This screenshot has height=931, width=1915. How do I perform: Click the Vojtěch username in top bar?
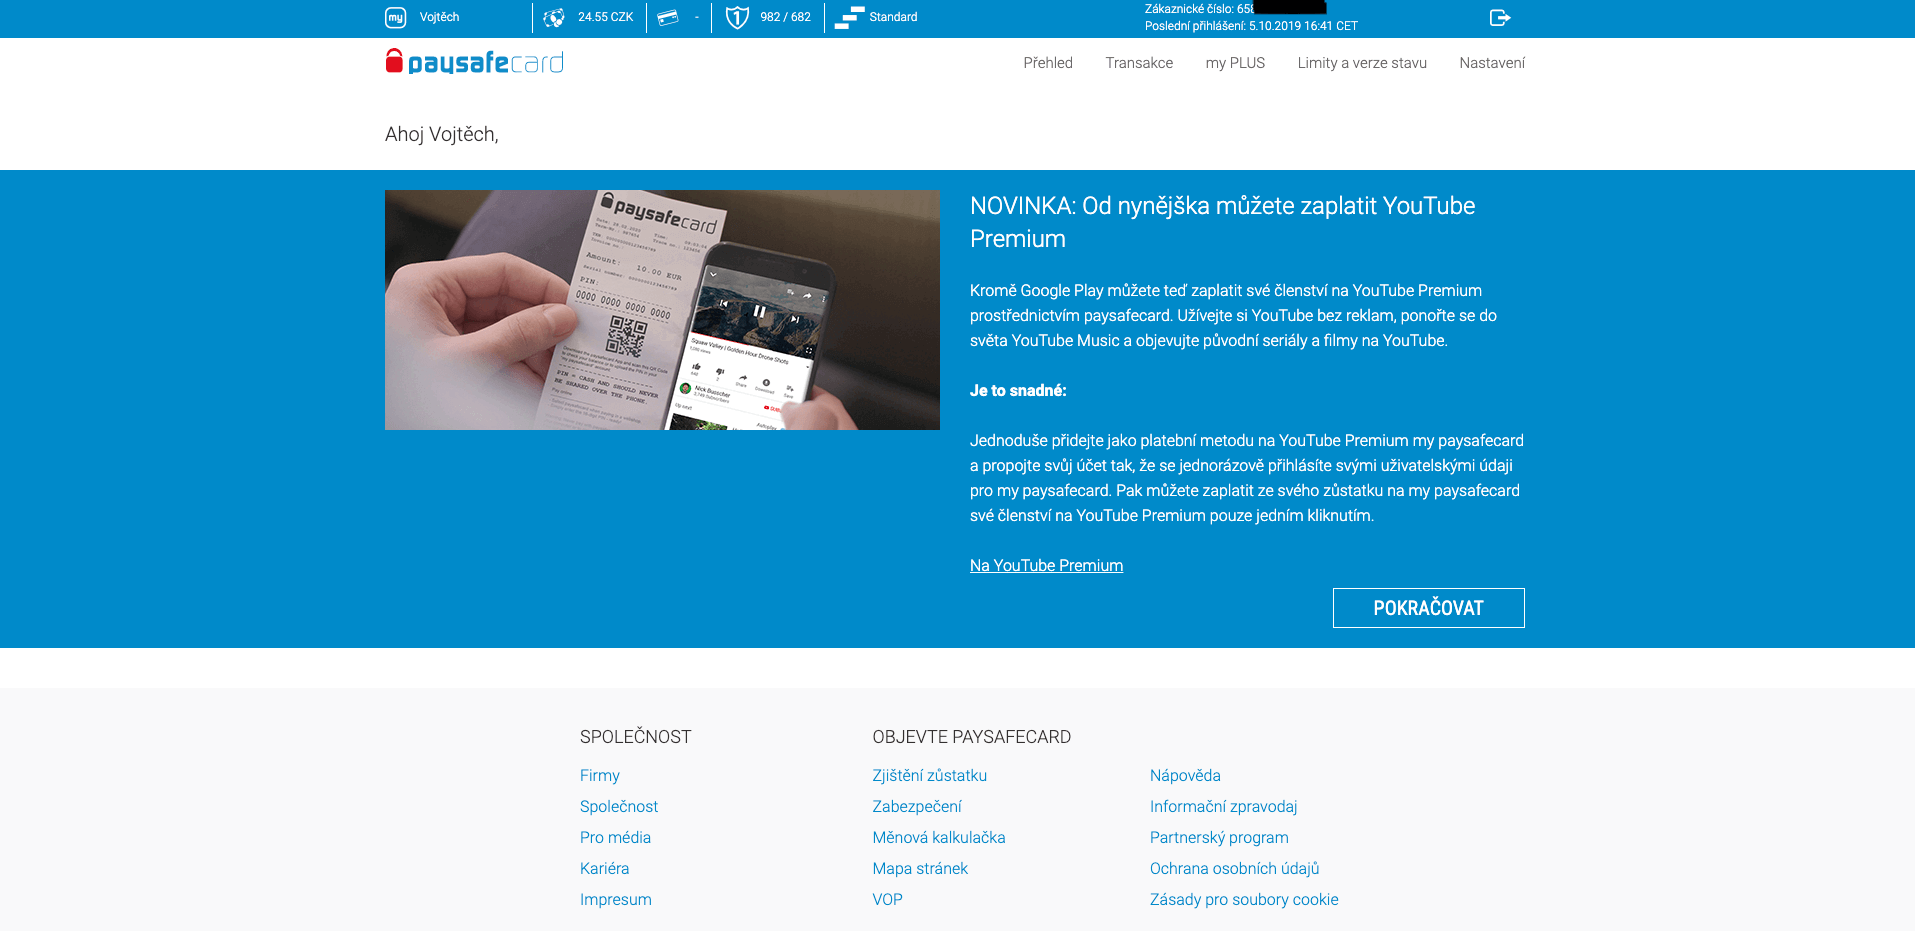pyautogui.click(x=439, y=17)
